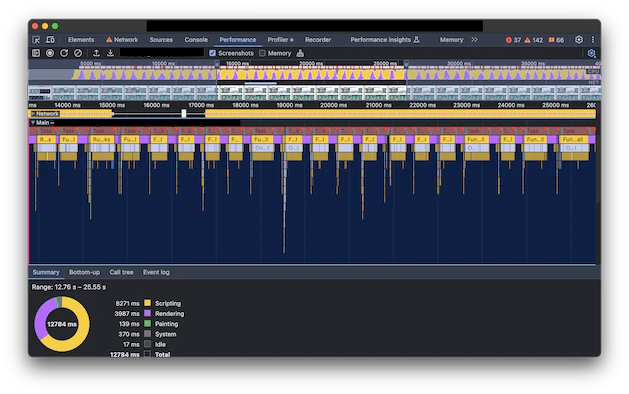Screen dimensions: 629x394
Task: Save the profile using the download icon
Action: pyautogui.click(x=110, y=53)
